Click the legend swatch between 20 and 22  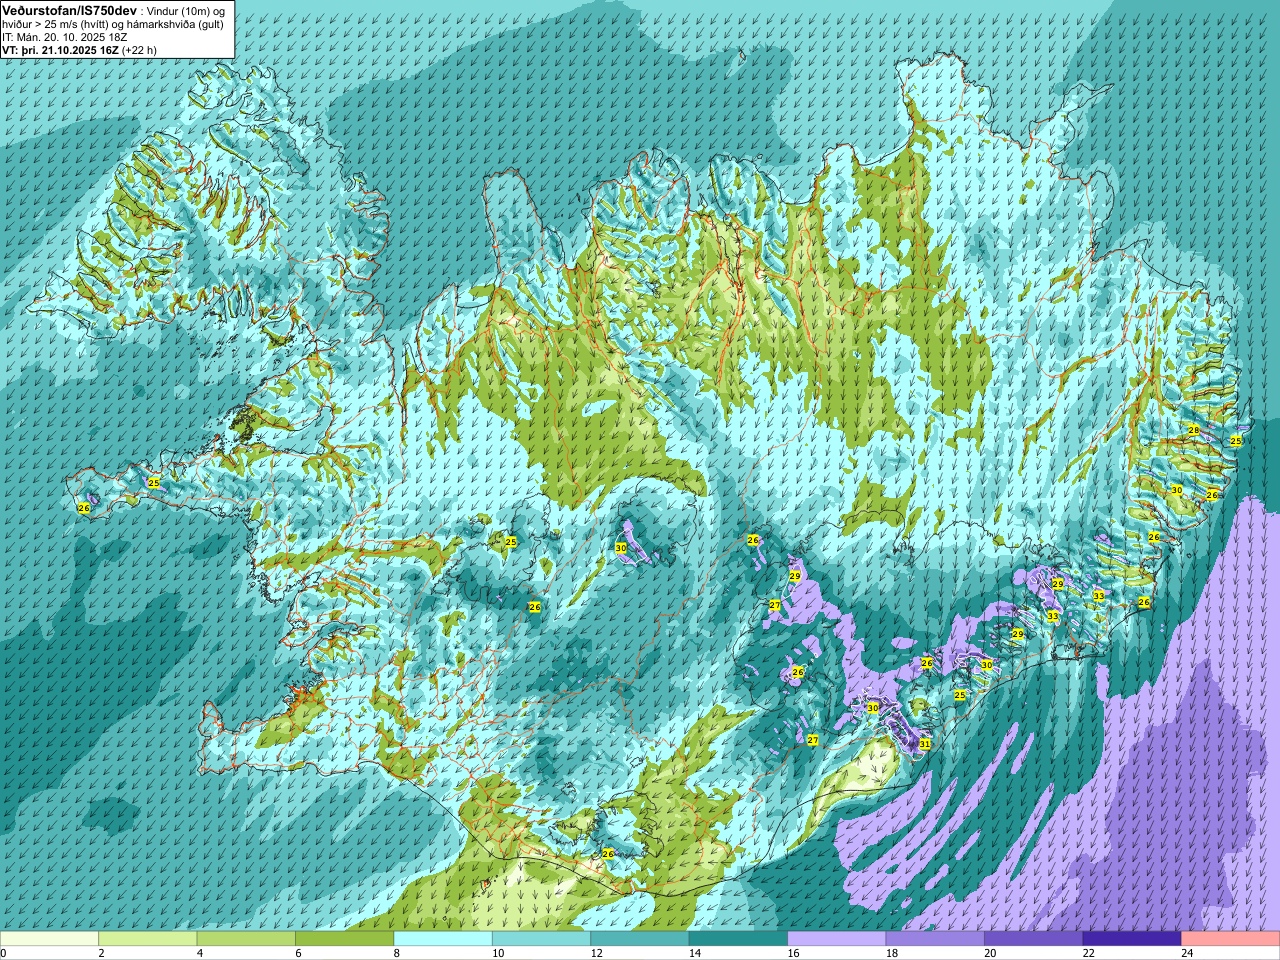pyautogui.click(x=1034, y=938)
